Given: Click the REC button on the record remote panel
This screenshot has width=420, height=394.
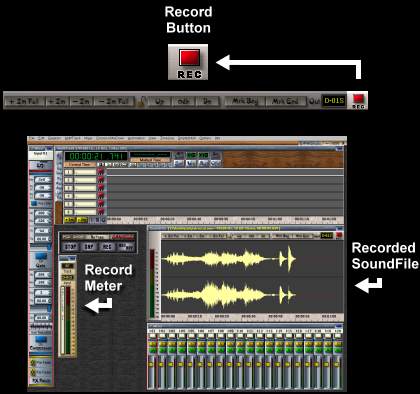Looking at the screenshot, I should coord(107,247).
